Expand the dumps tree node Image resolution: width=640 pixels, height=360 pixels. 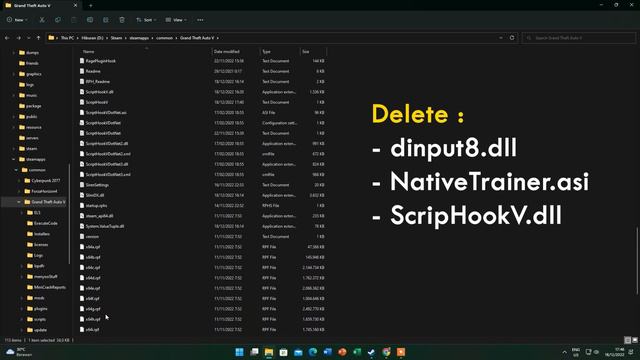pos(13,53)
